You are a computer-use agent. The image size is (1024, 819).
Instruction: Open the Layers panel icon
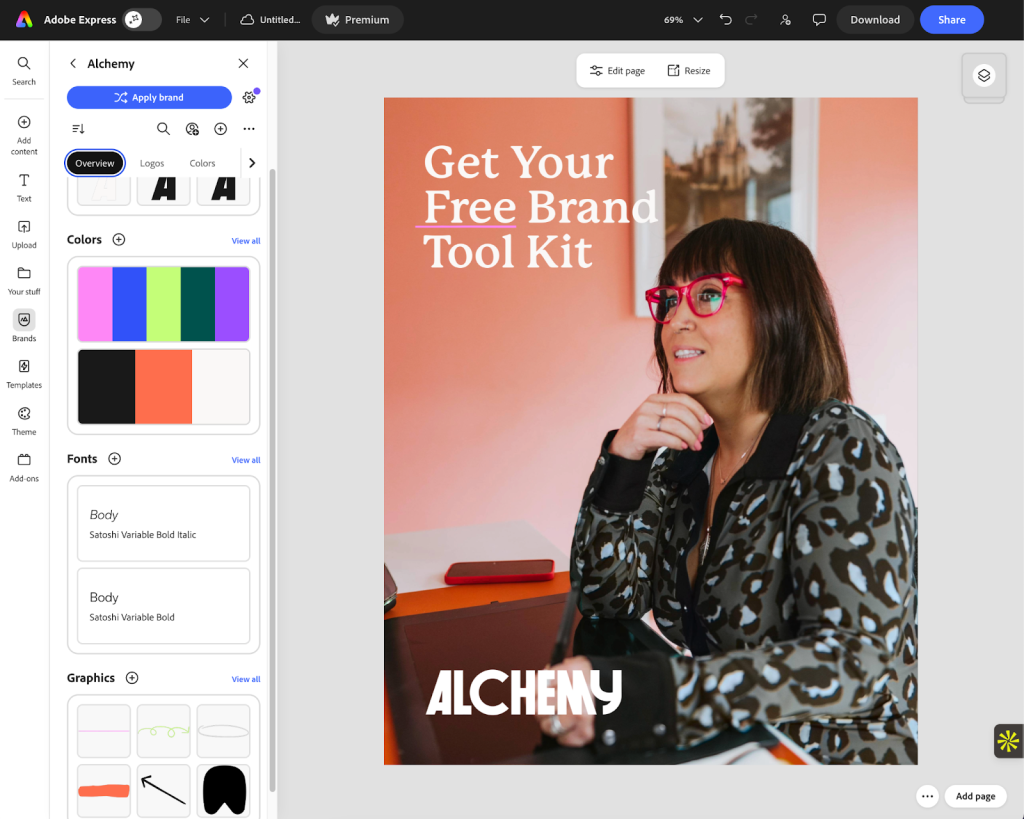coord(984,76)
